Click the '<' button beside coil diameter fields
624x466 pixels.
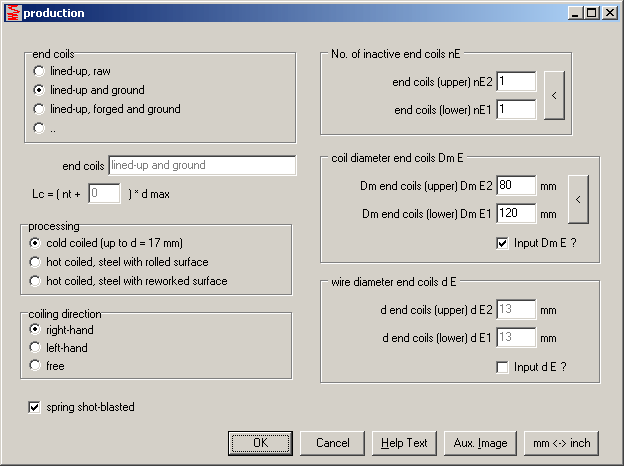tap(577, 199)
